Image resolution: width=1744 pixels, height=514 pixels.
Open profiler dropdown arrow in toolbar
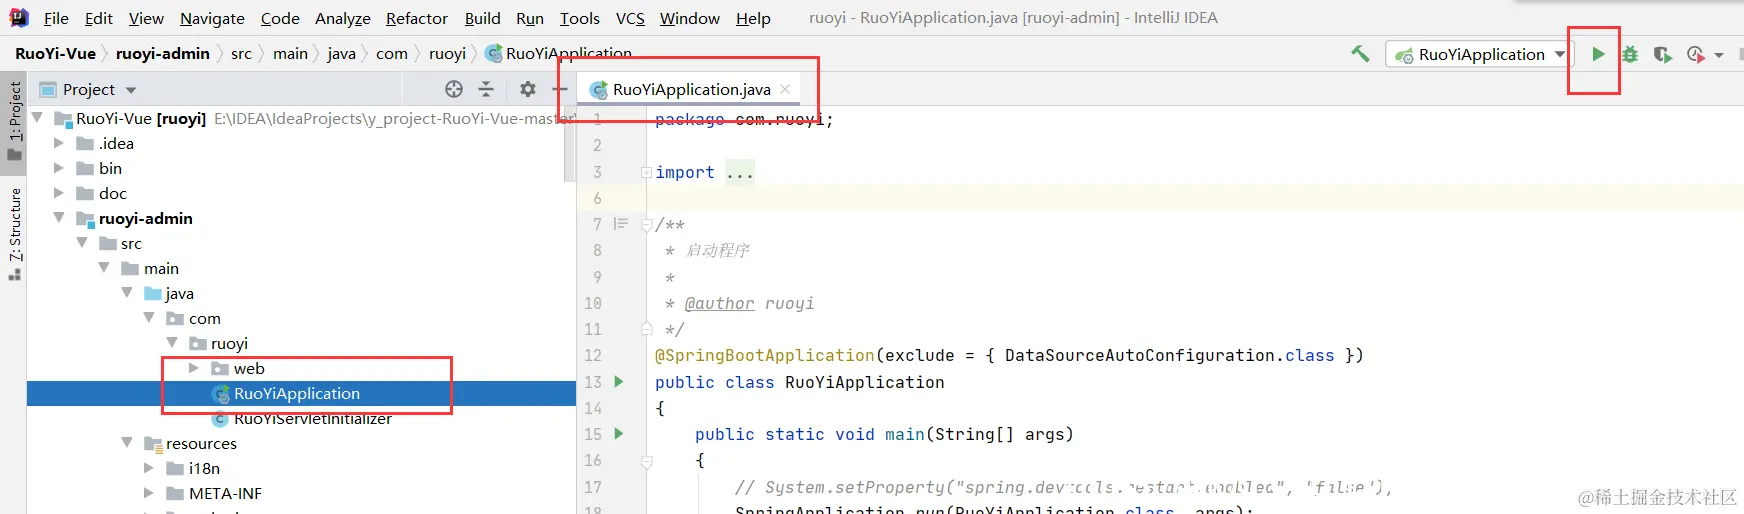click(1719, 55)
